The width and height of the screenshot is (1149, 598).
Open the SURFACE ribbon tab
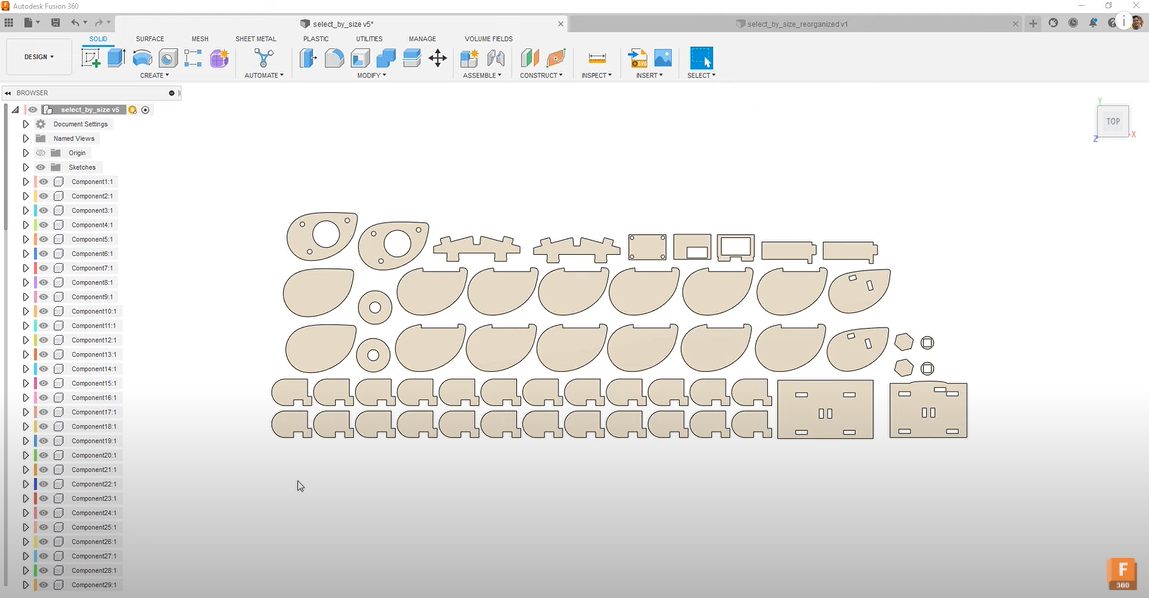(x=150, y=39)
